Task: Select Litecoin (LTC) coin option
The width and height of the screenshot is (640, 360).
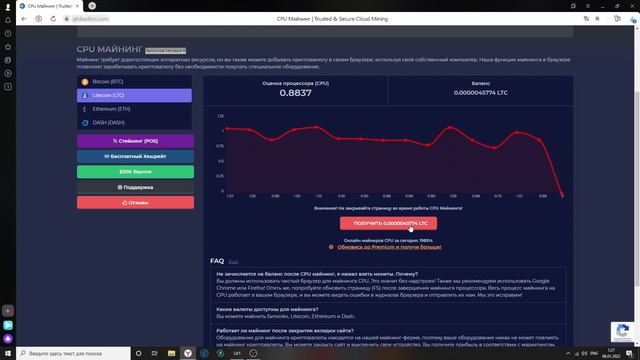Action: click(x=134, y=95)
